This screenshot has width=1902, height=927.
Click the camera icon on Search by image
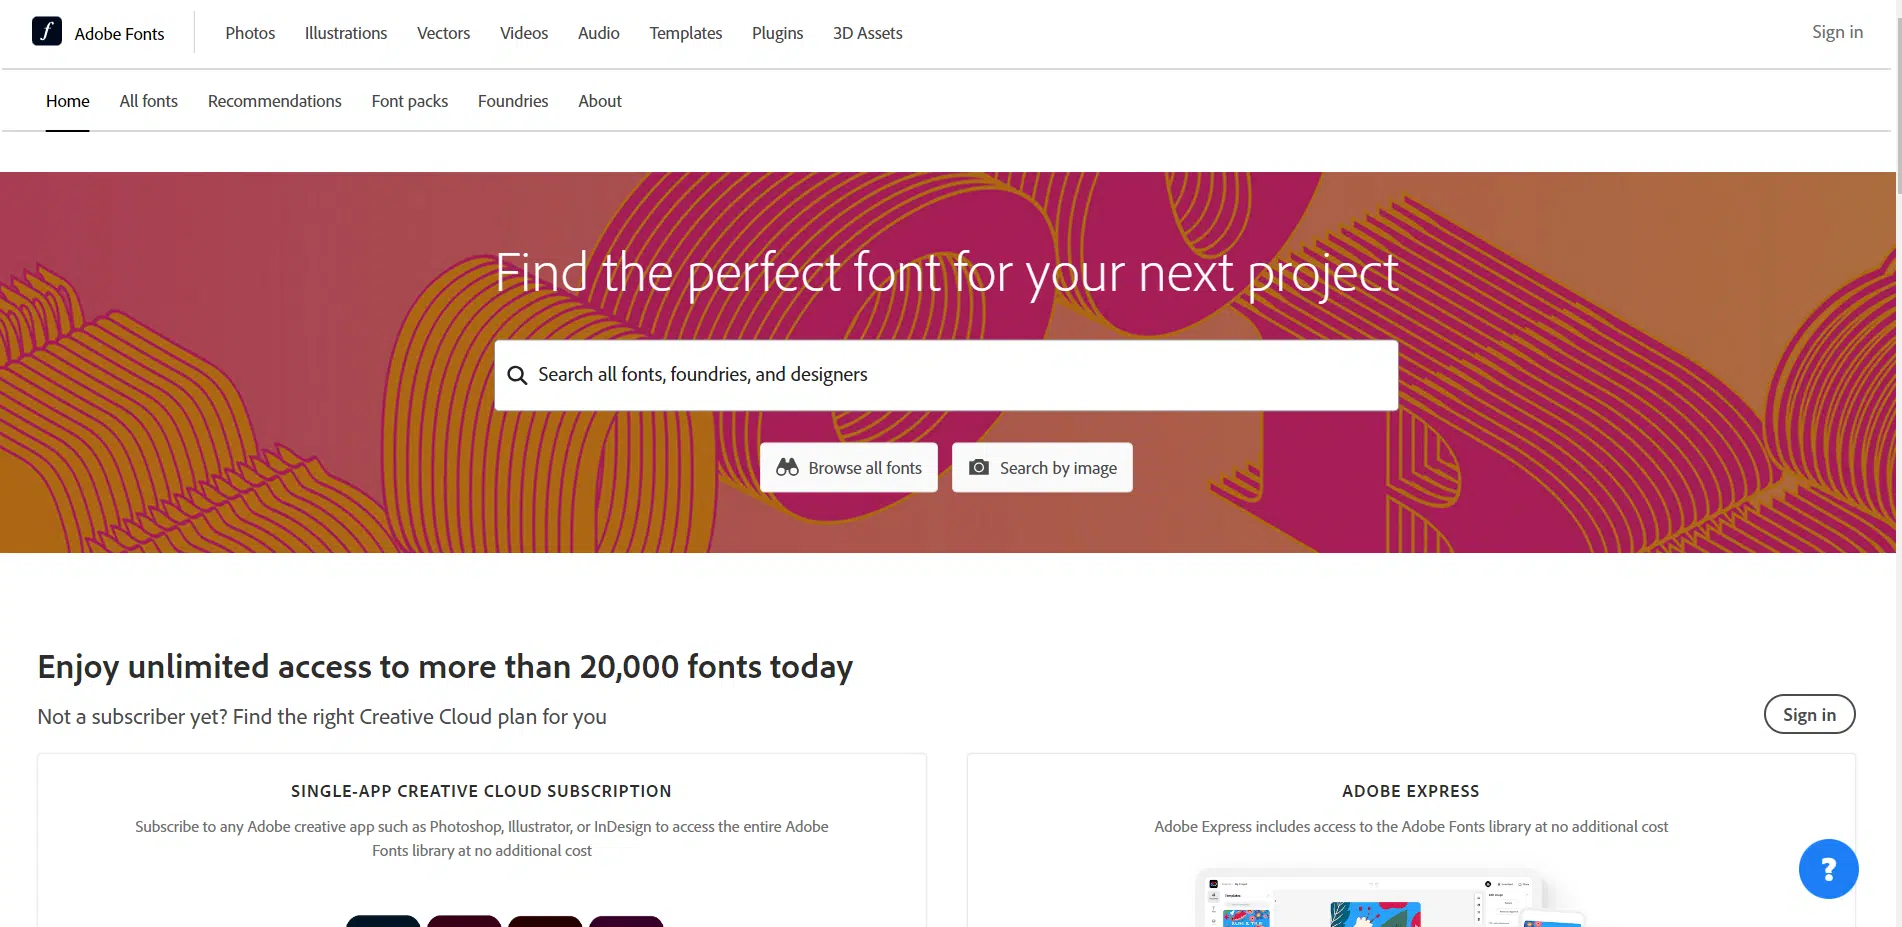[978, 467]
